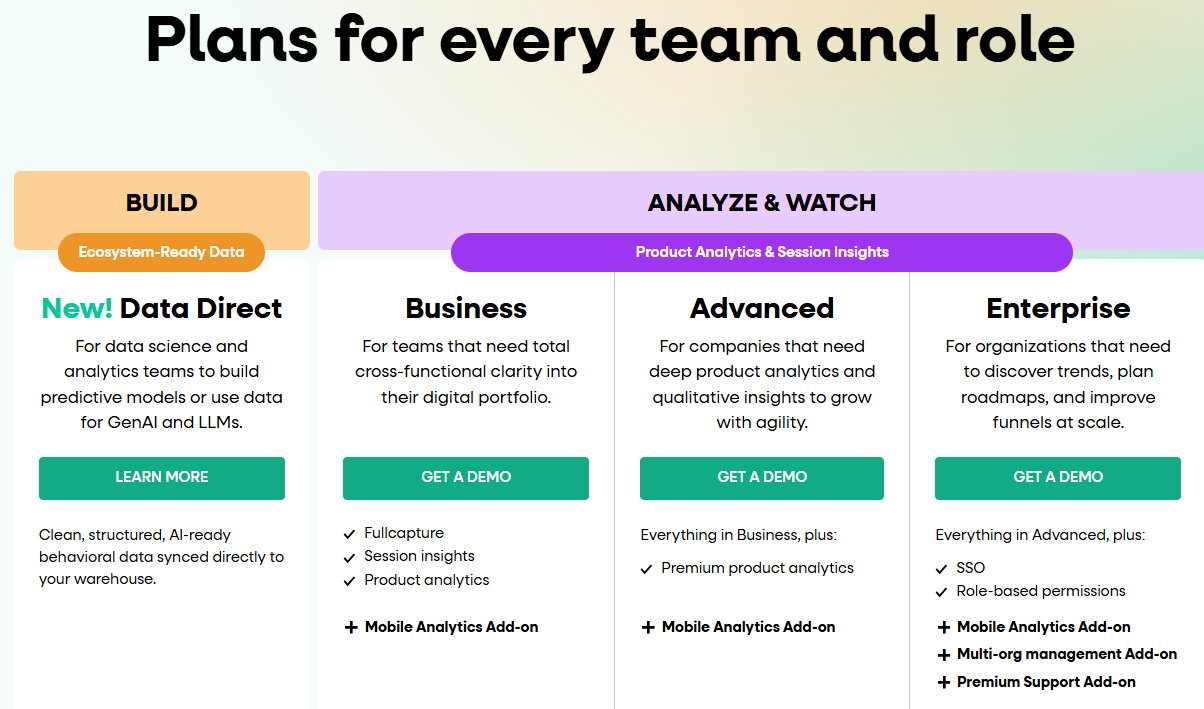Select the ANALYZE & WATCH column header
This screenshot has height=709, width=1204.
coord(762,202)
